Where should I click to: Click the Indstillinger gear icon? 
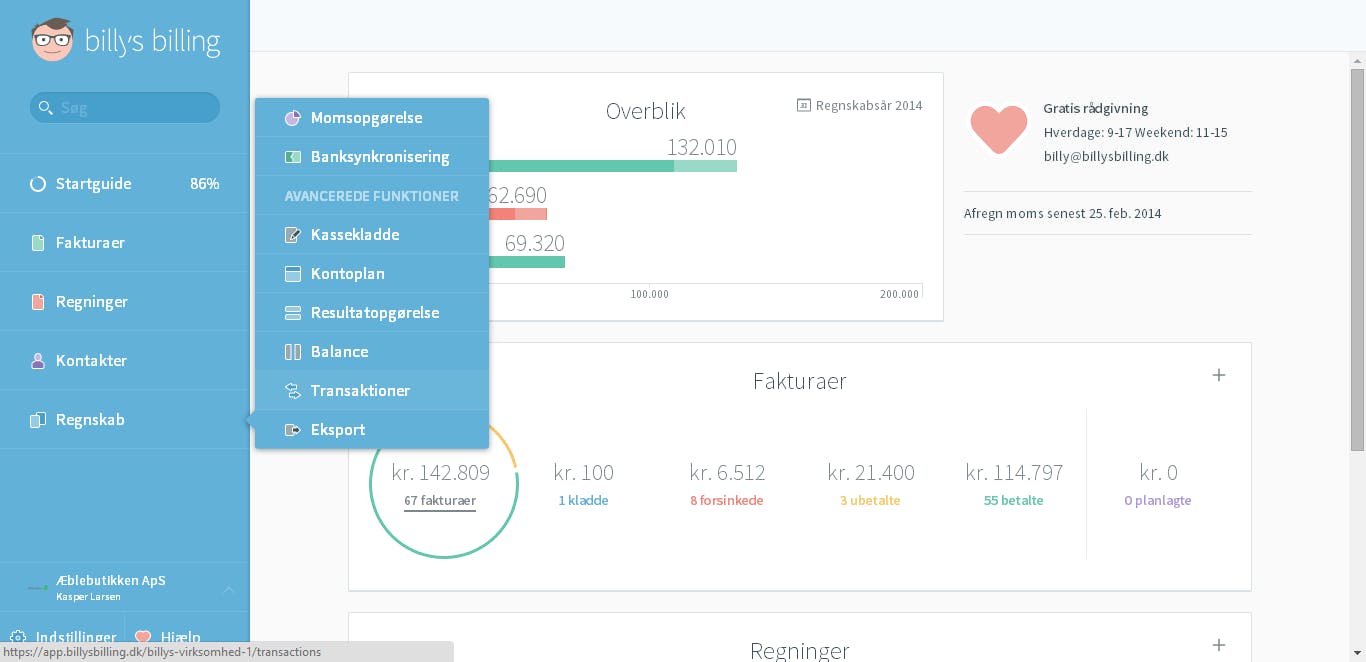click(x=19, y=637)
